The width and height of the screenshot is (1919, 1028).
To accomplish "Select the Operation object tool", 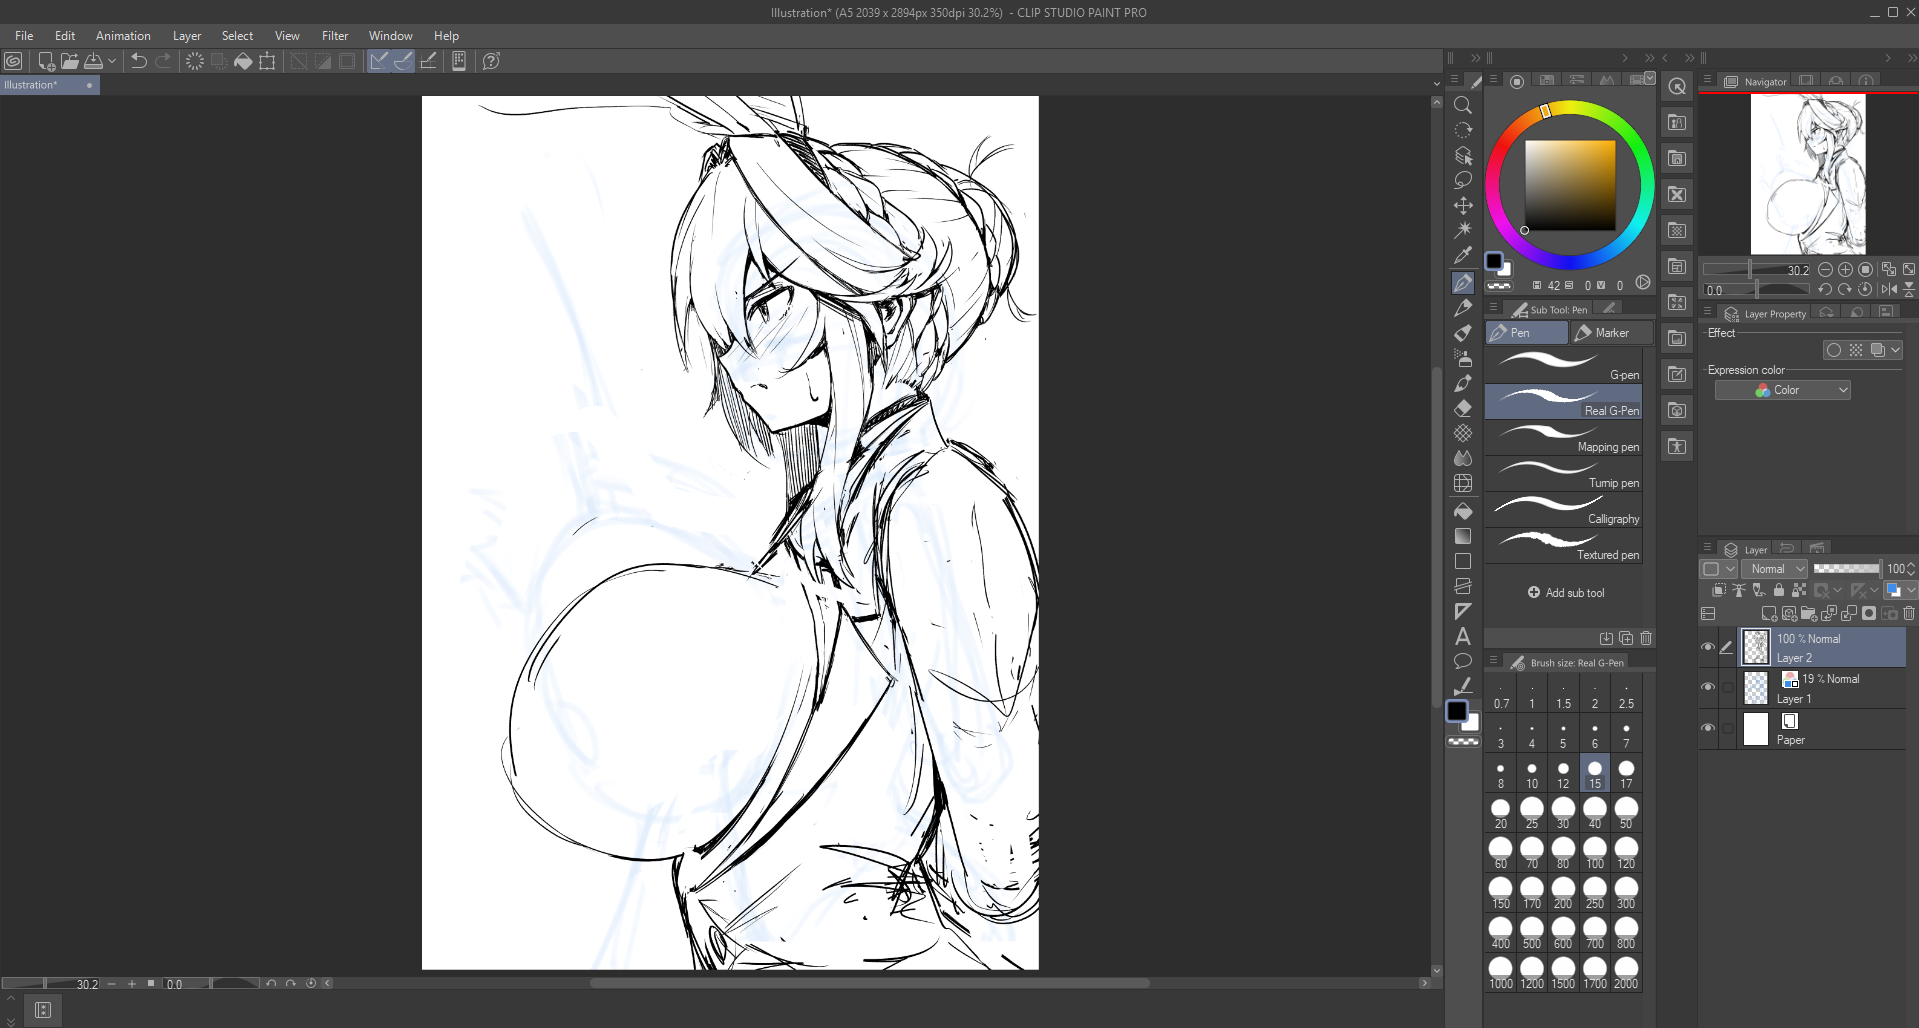I will (1463, 156).
